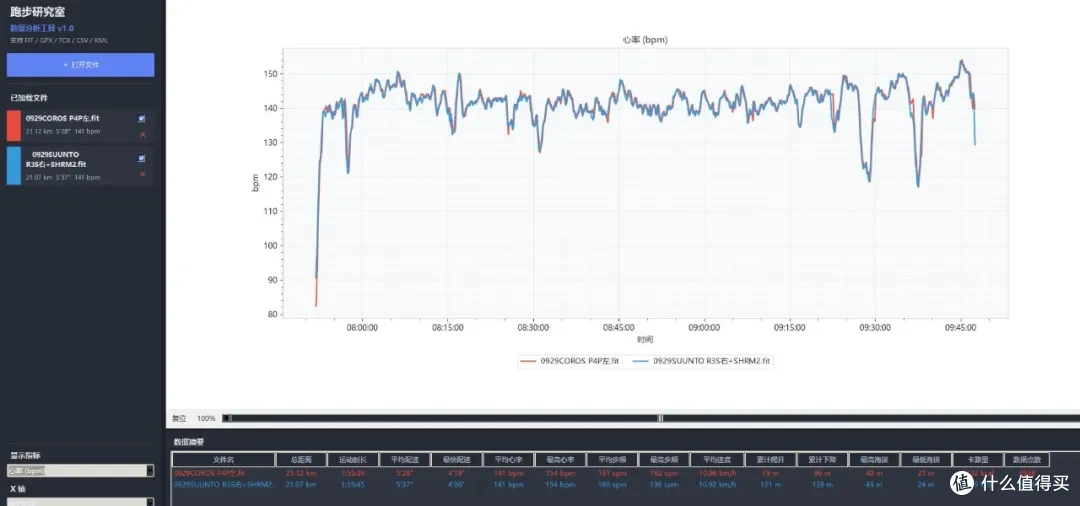Viewport: 1080px width, 506px height.
Task: Click the 数据点数 column header
Action: point(1027,460)
